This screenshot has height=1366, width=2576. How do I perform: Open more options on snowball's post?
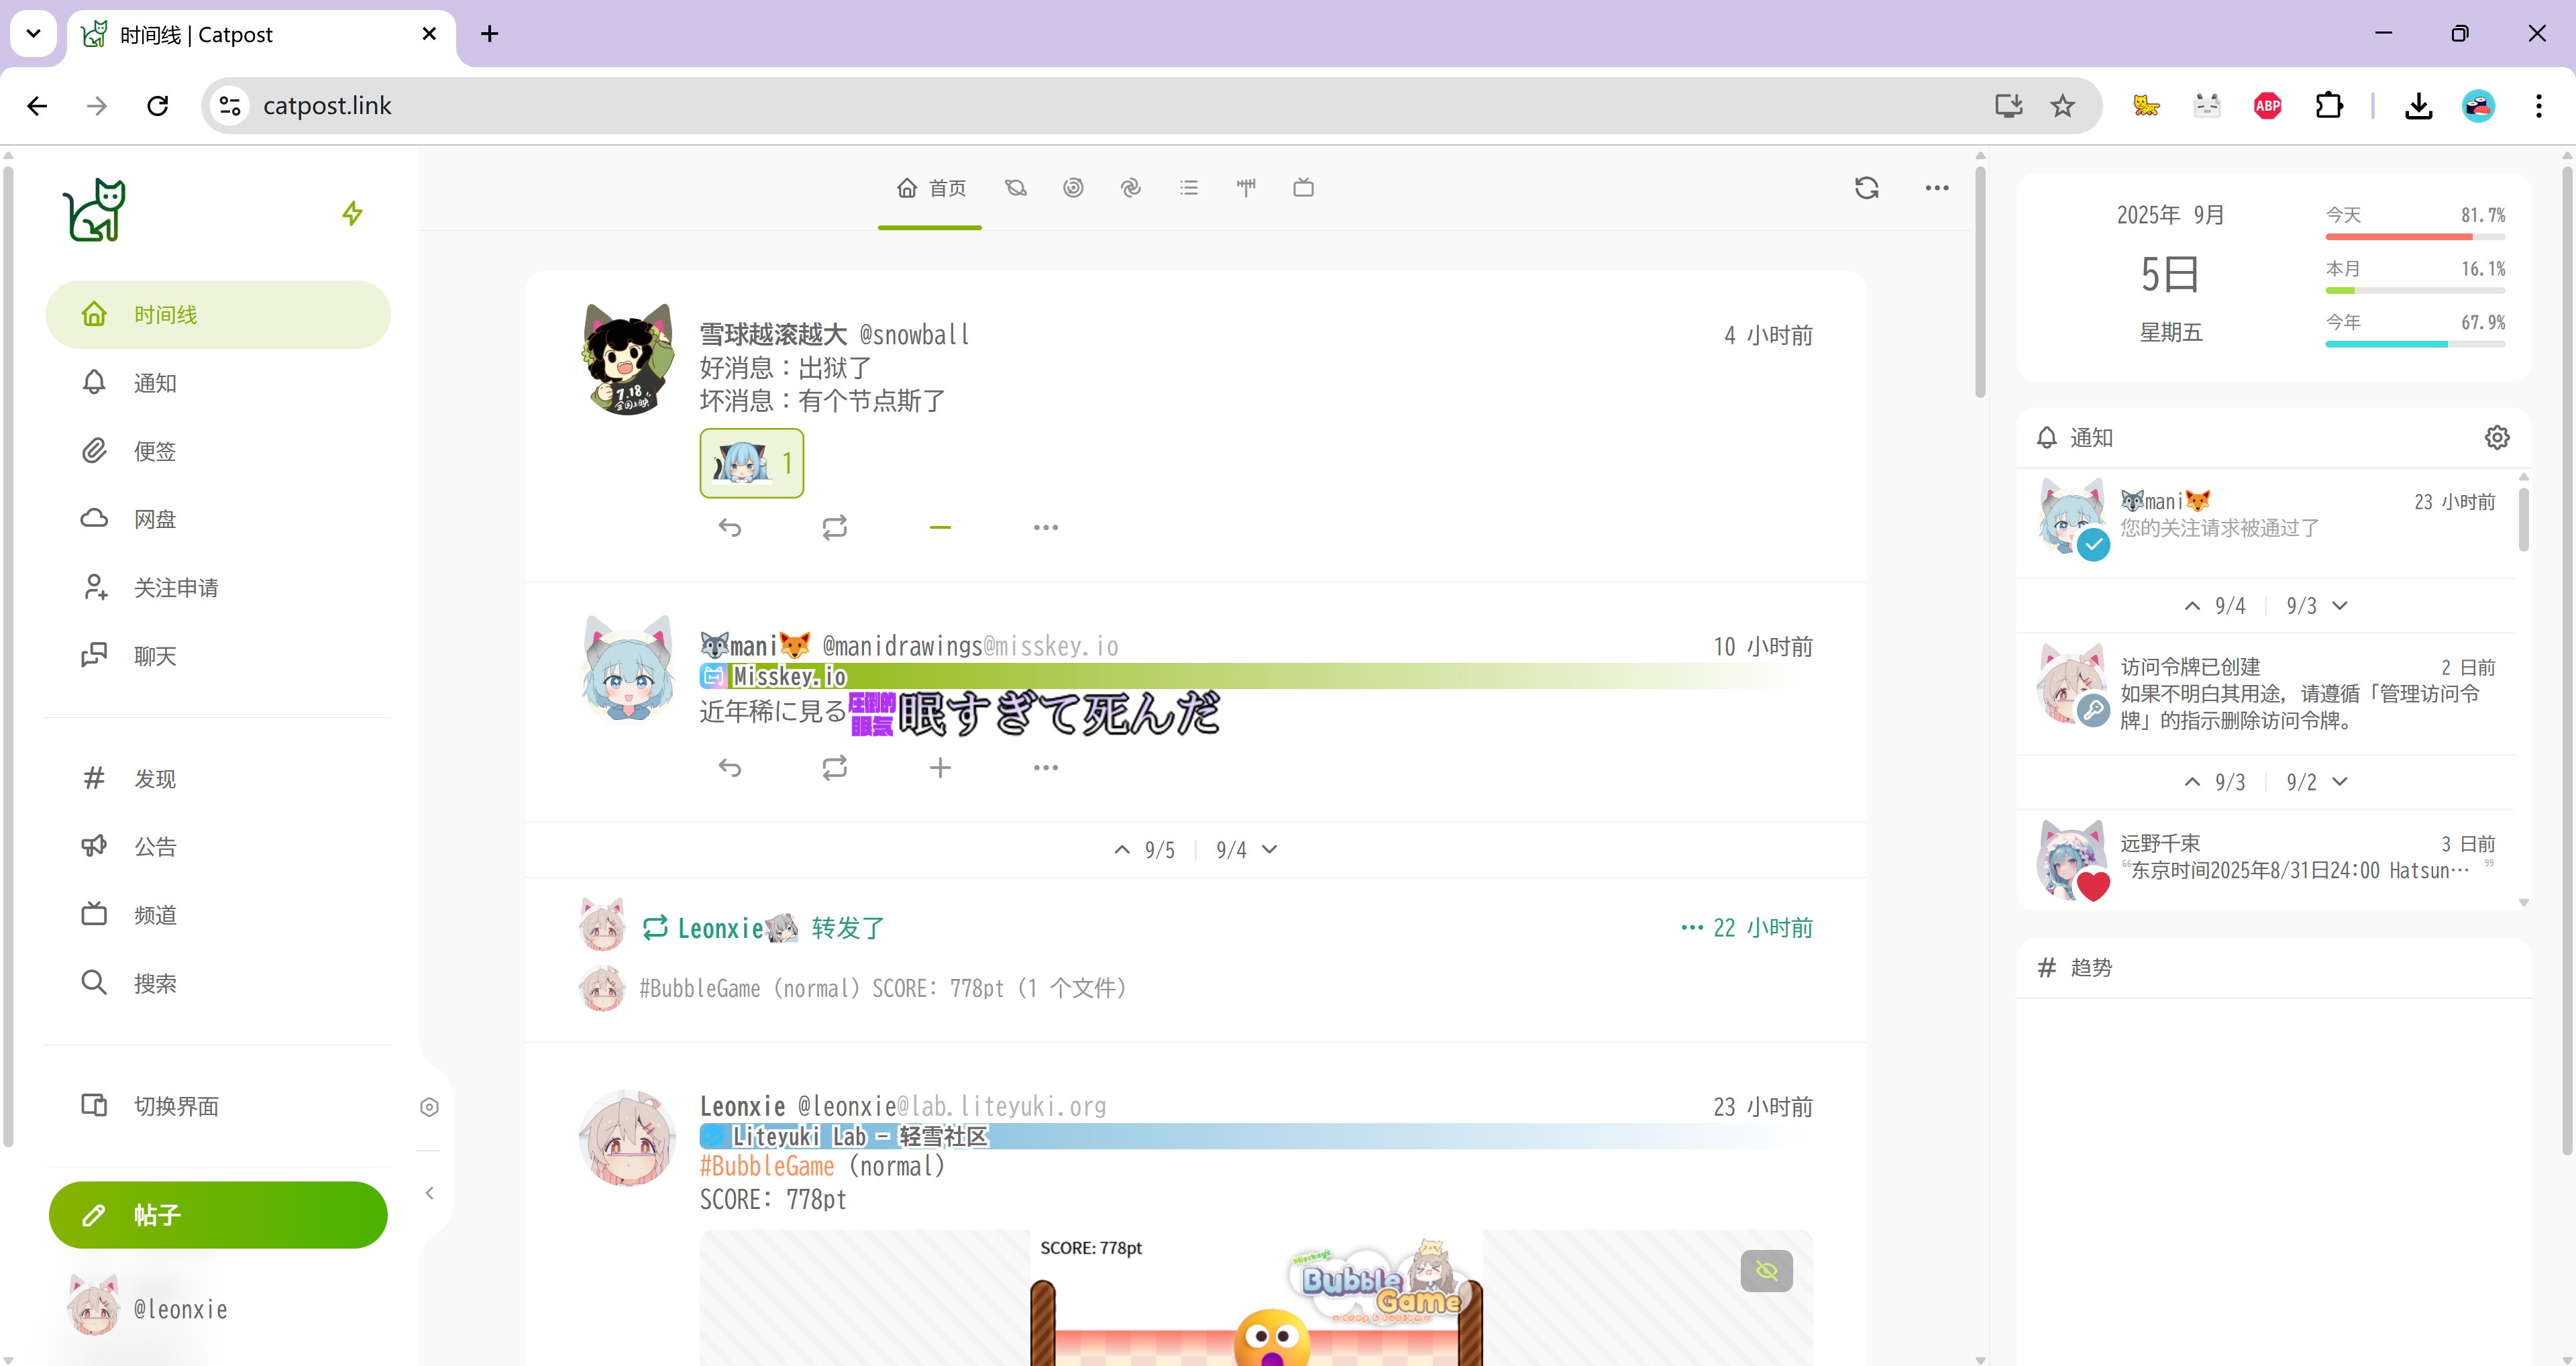1045,527
